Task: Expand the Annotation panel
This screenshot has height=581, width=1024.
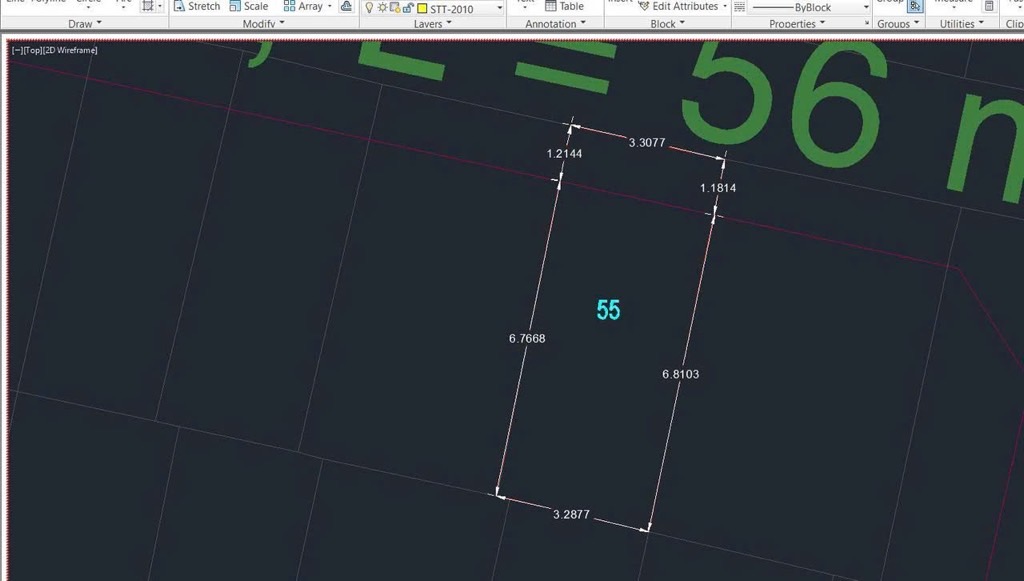Action: (x=555, y=24)
